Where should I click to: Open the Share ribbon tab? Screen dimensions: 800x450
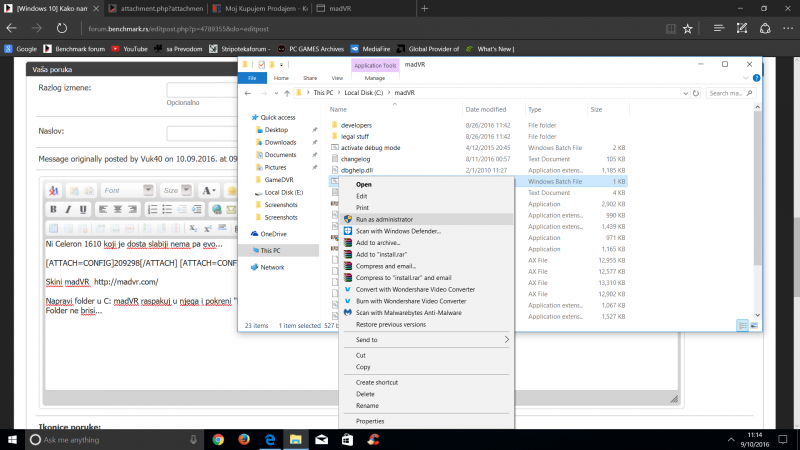tap(310, 78)
